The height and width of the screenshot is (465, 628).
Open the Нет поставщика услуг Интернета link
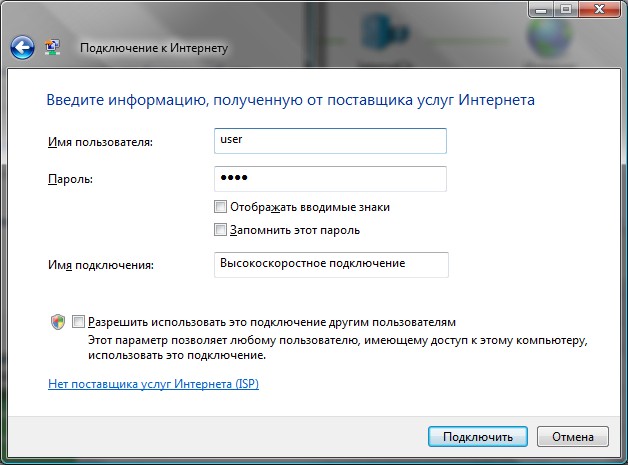pyautogui.click(x=153, y=384)
